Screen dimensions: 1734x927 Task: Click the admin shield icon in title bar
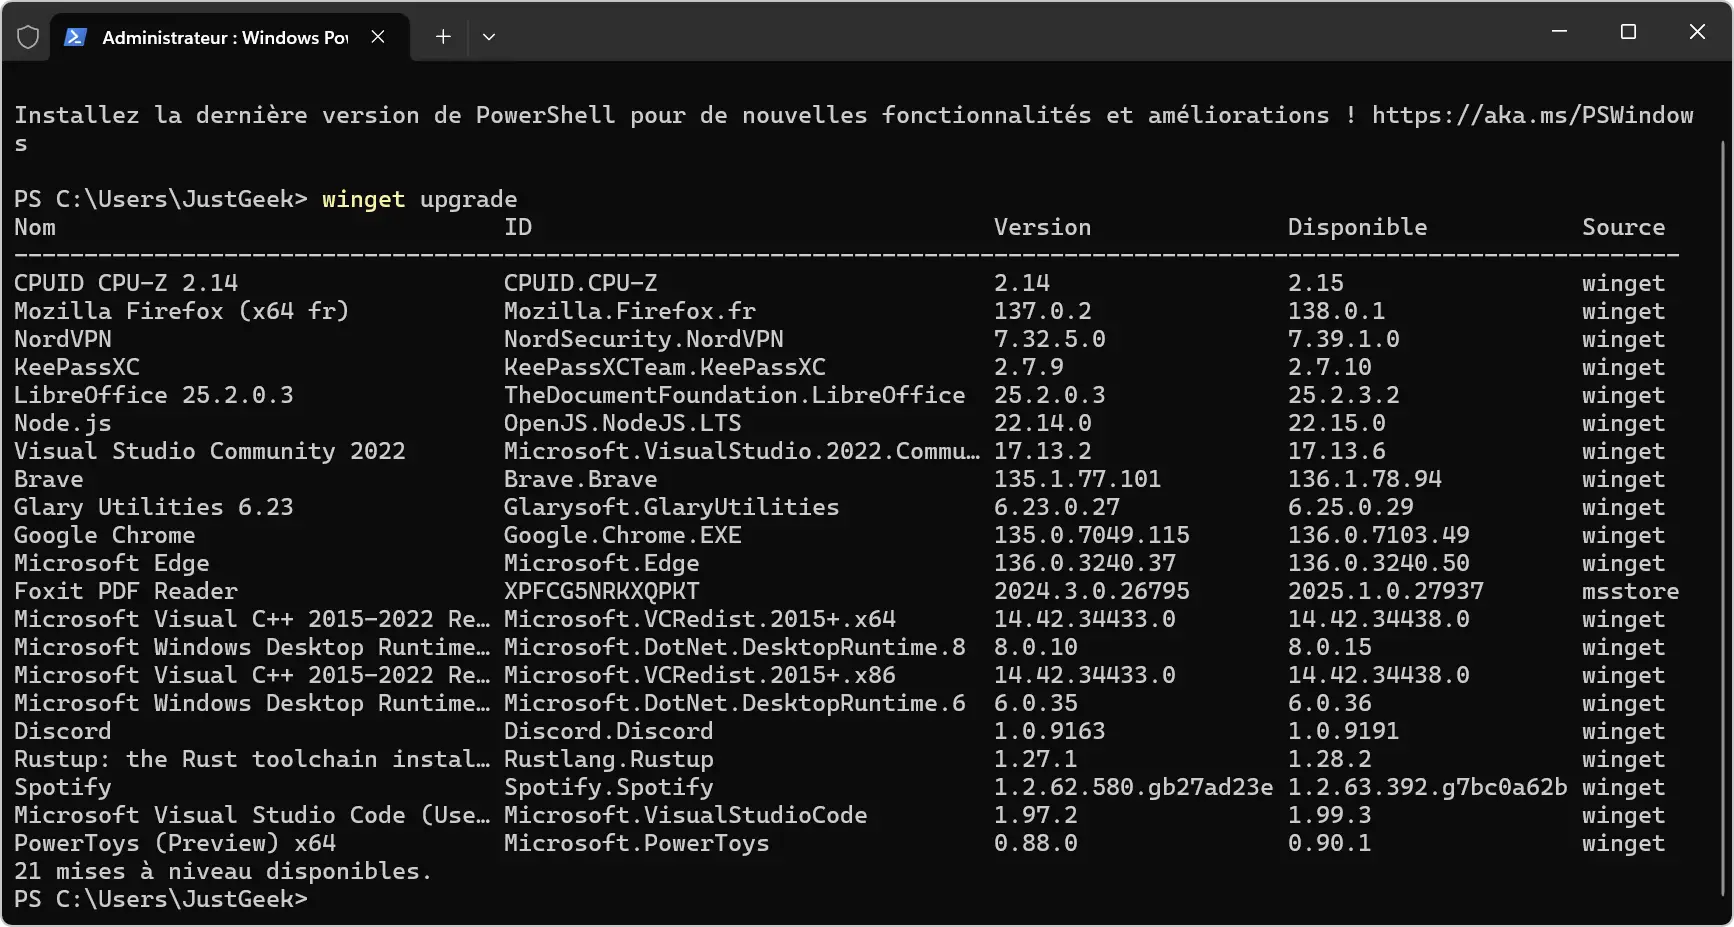(x=28, y=37)
